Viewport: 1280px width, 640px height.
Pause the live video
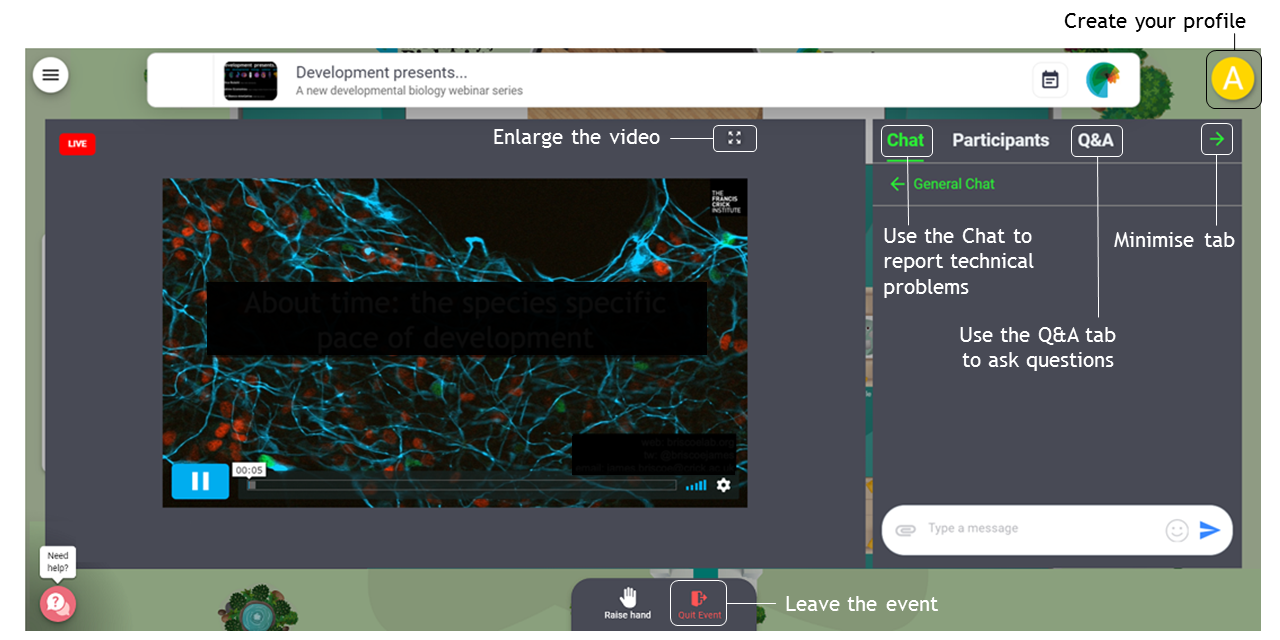200,481
